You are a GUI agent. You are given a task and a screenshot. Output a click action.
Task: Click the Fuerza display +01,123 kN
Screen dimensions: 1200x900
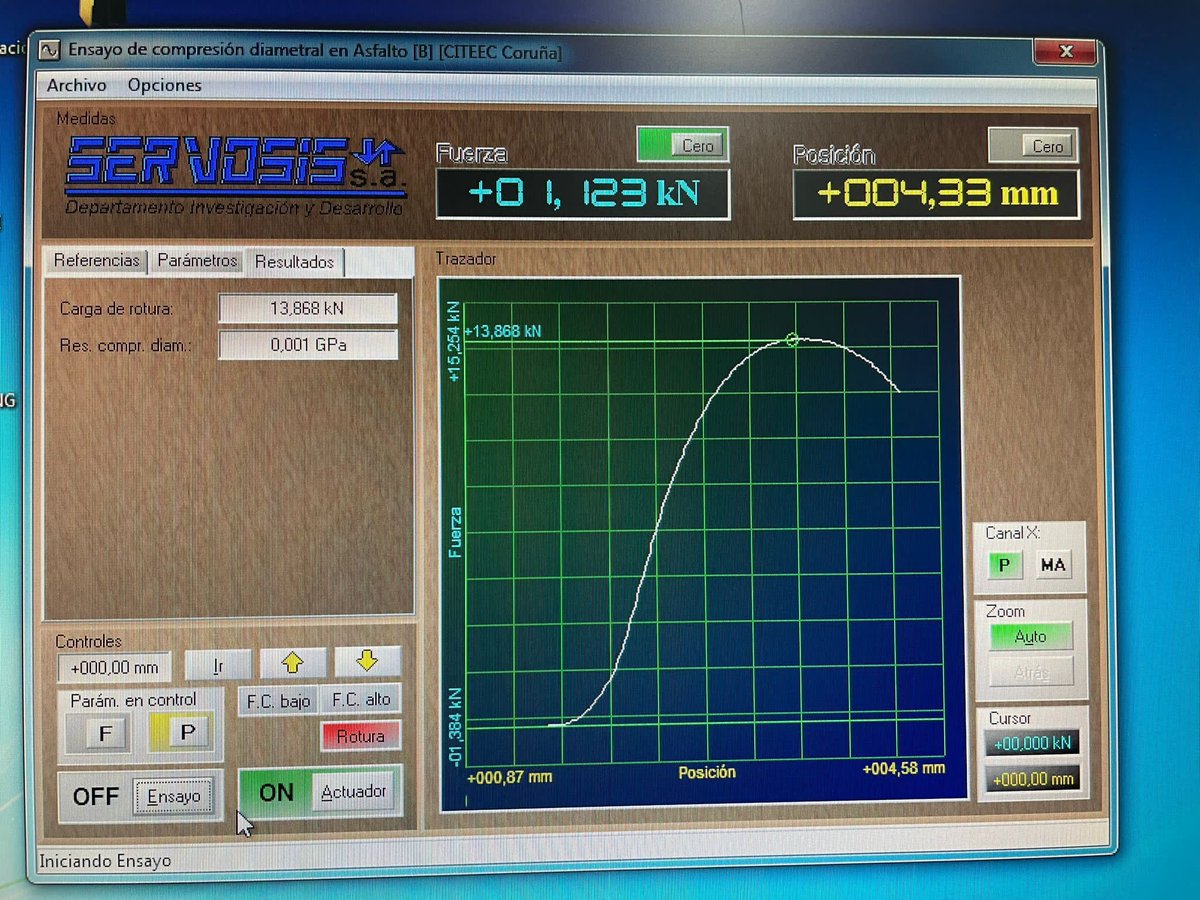tap(583, 193)
